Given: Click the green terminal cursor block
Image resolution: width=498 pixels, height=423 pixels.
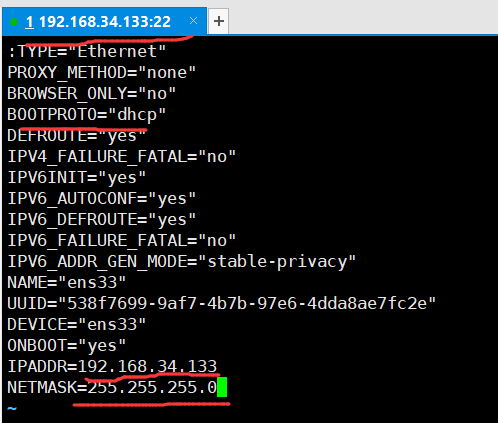Looking at the screenshot, I should (x=222, y=387).
